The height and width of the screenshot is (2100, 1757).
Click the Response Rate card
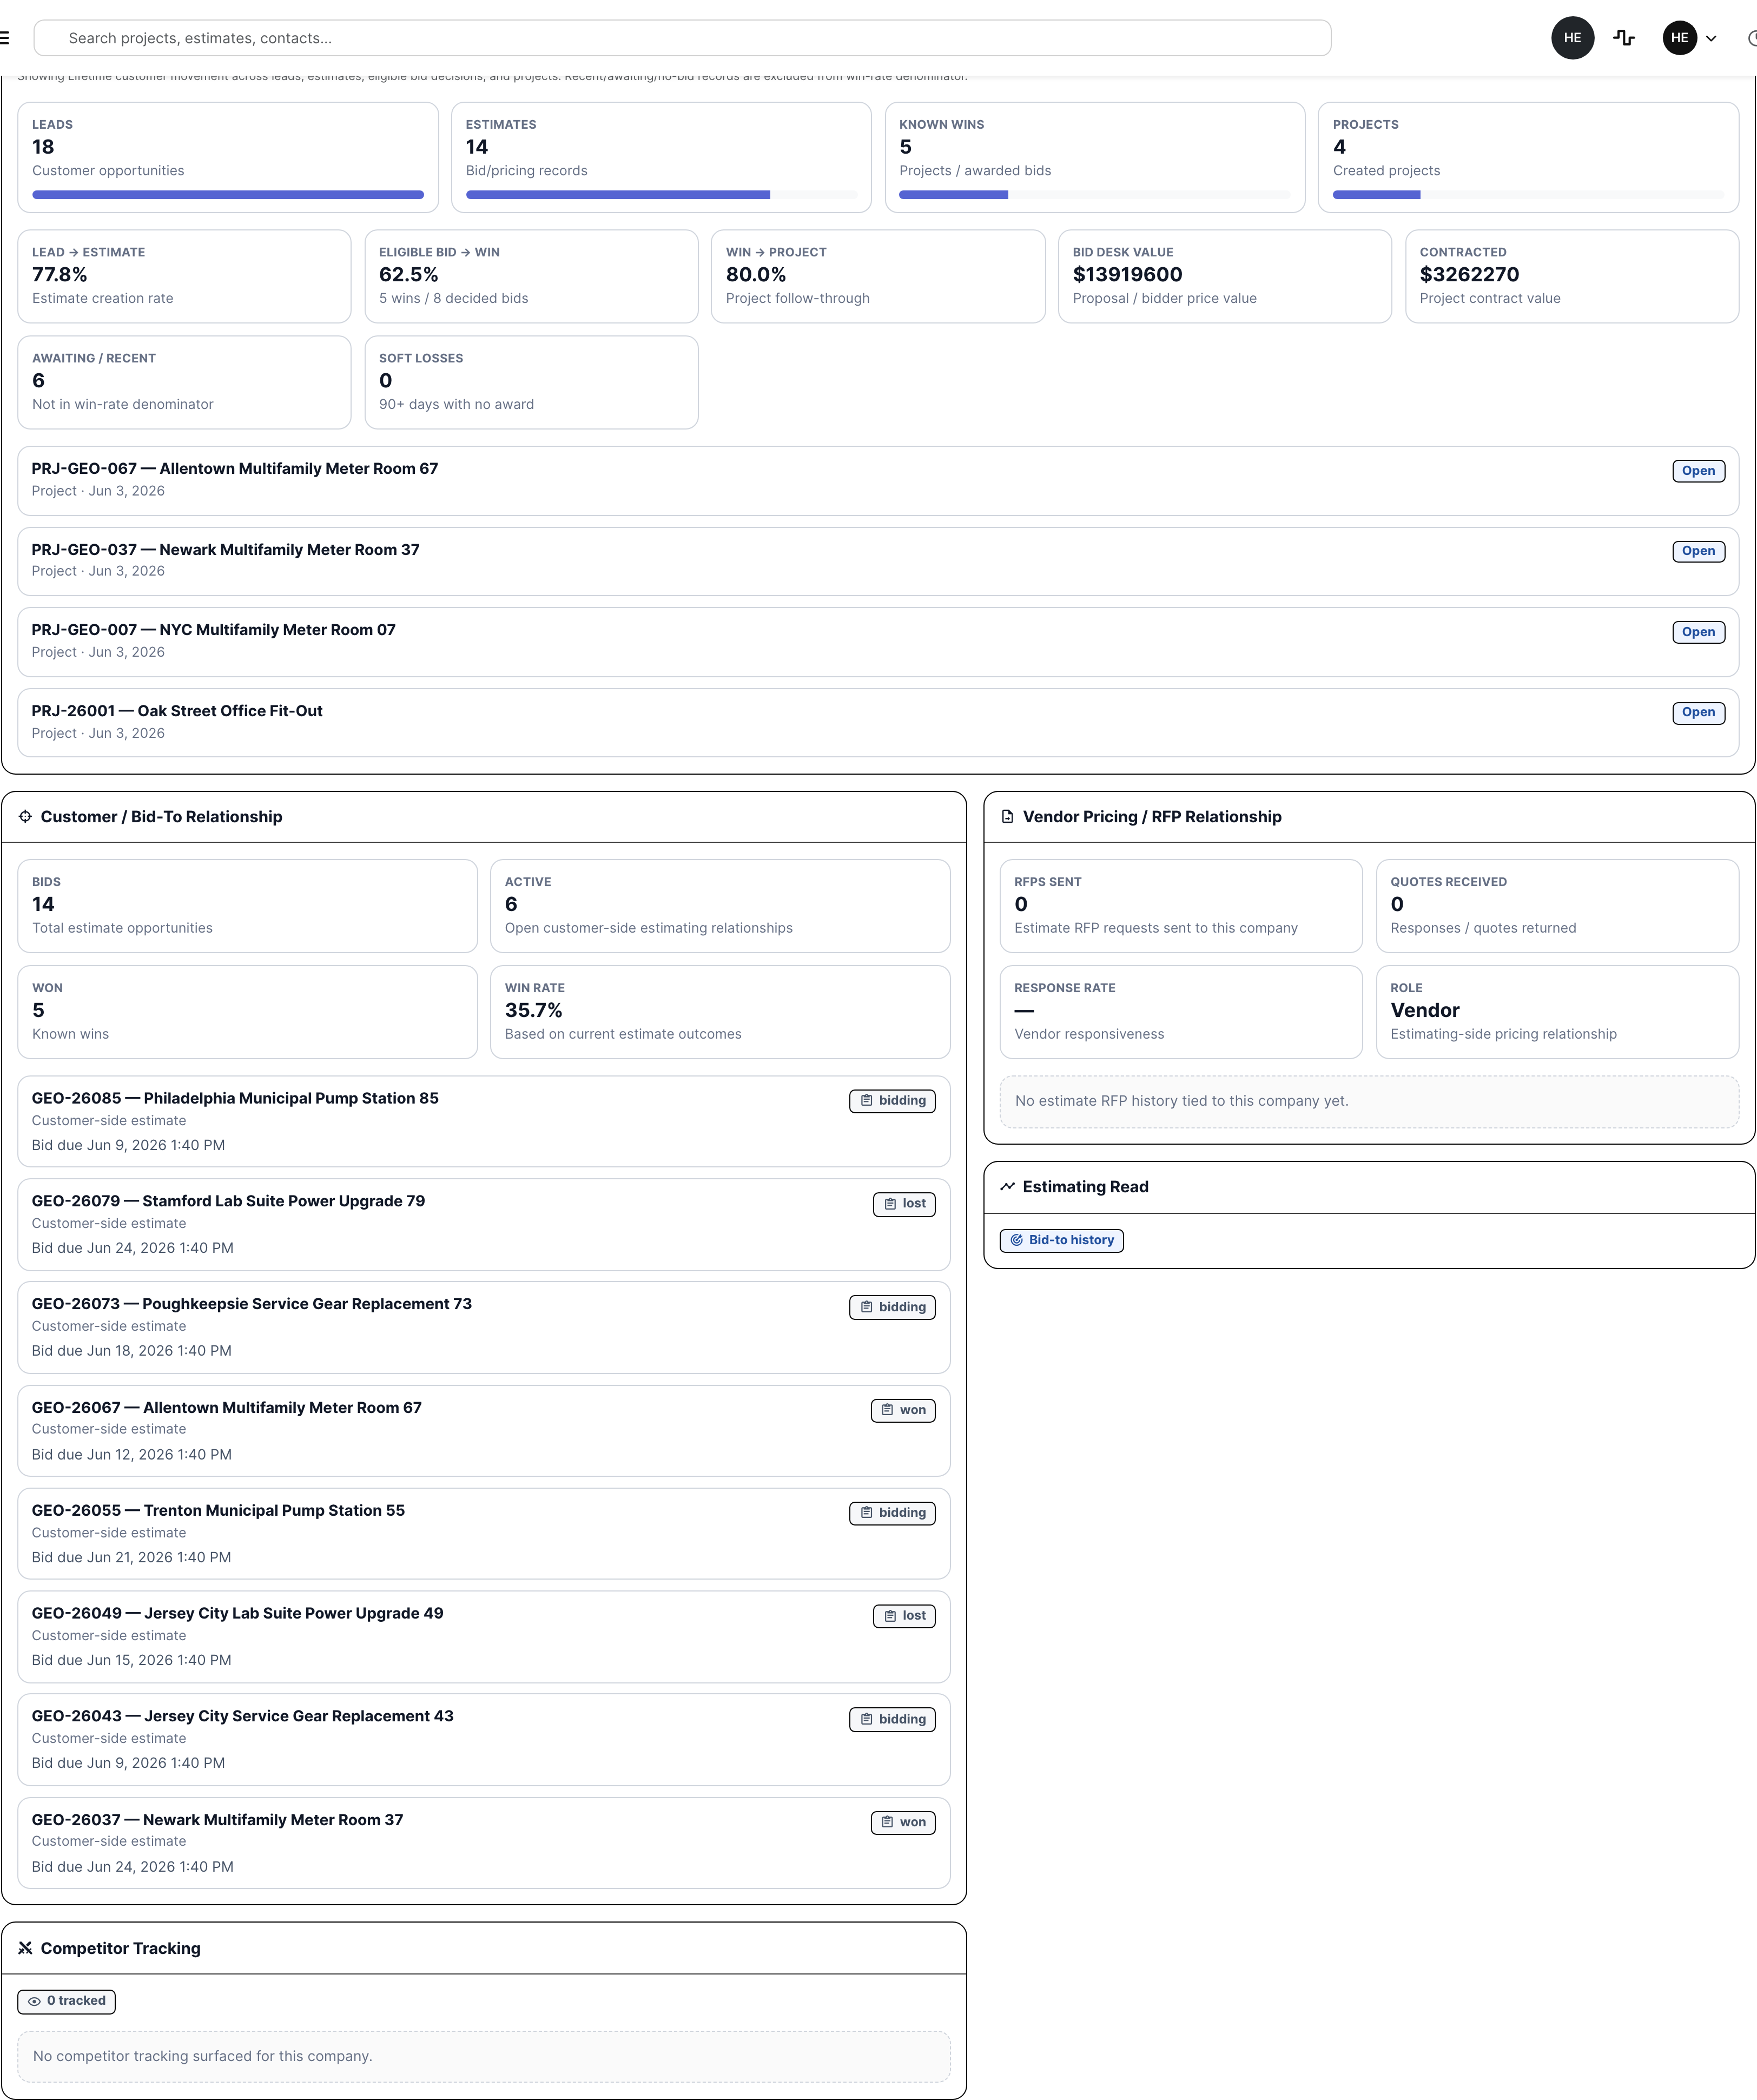(x=1181, y=1012)
